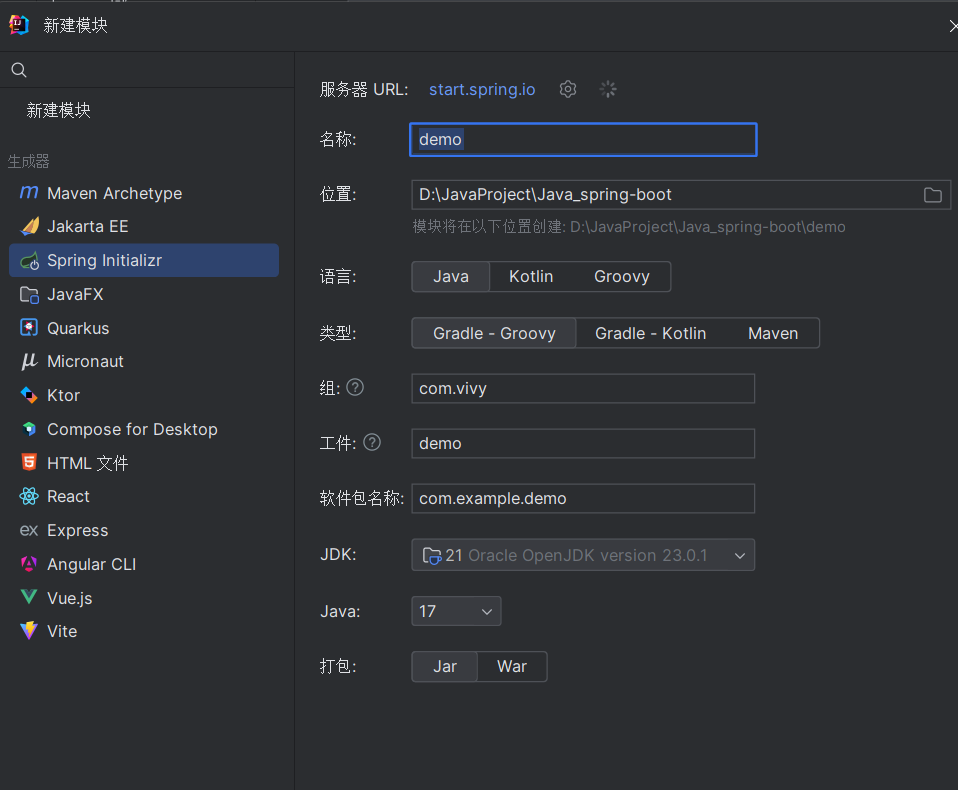Choose War packaging
The height and width of the screenshot is (790, 958).
click(x=511, y=667)
